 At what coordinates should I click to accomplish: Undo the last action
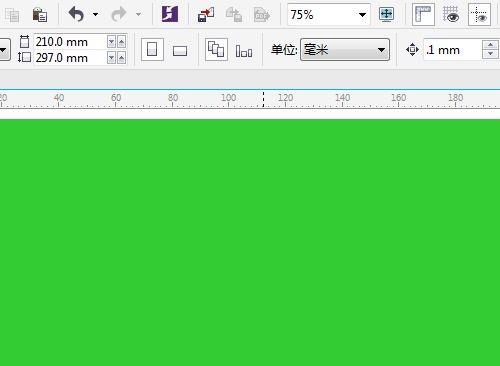click(76, 14)
